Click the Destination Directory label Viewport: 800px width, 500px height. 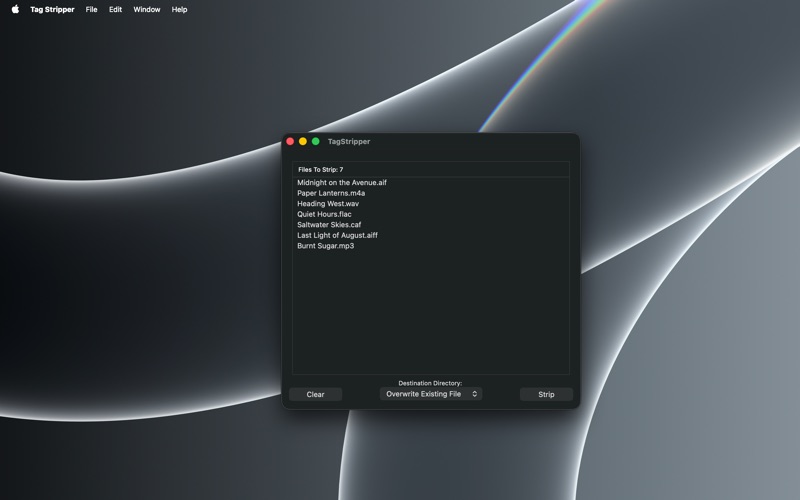[x=430, y=383]
